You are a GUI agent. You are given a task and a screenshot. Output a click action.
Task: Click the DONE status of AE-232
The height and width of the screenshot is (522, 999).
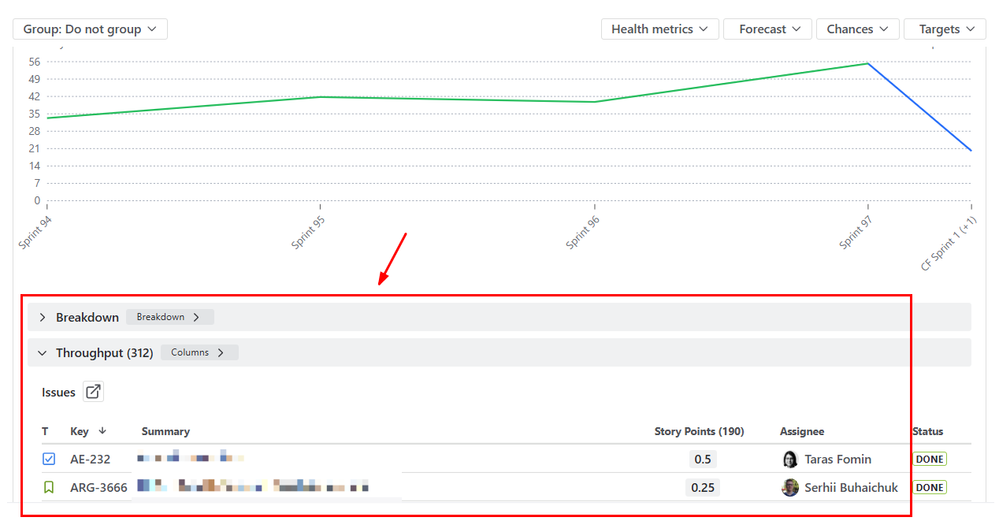[930, 459]
